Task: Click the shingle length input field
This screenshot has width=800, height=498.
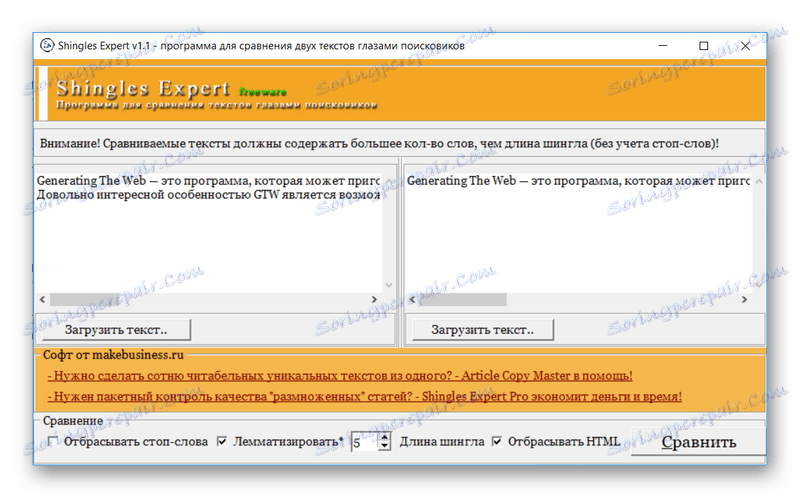Action: [365, 442]
